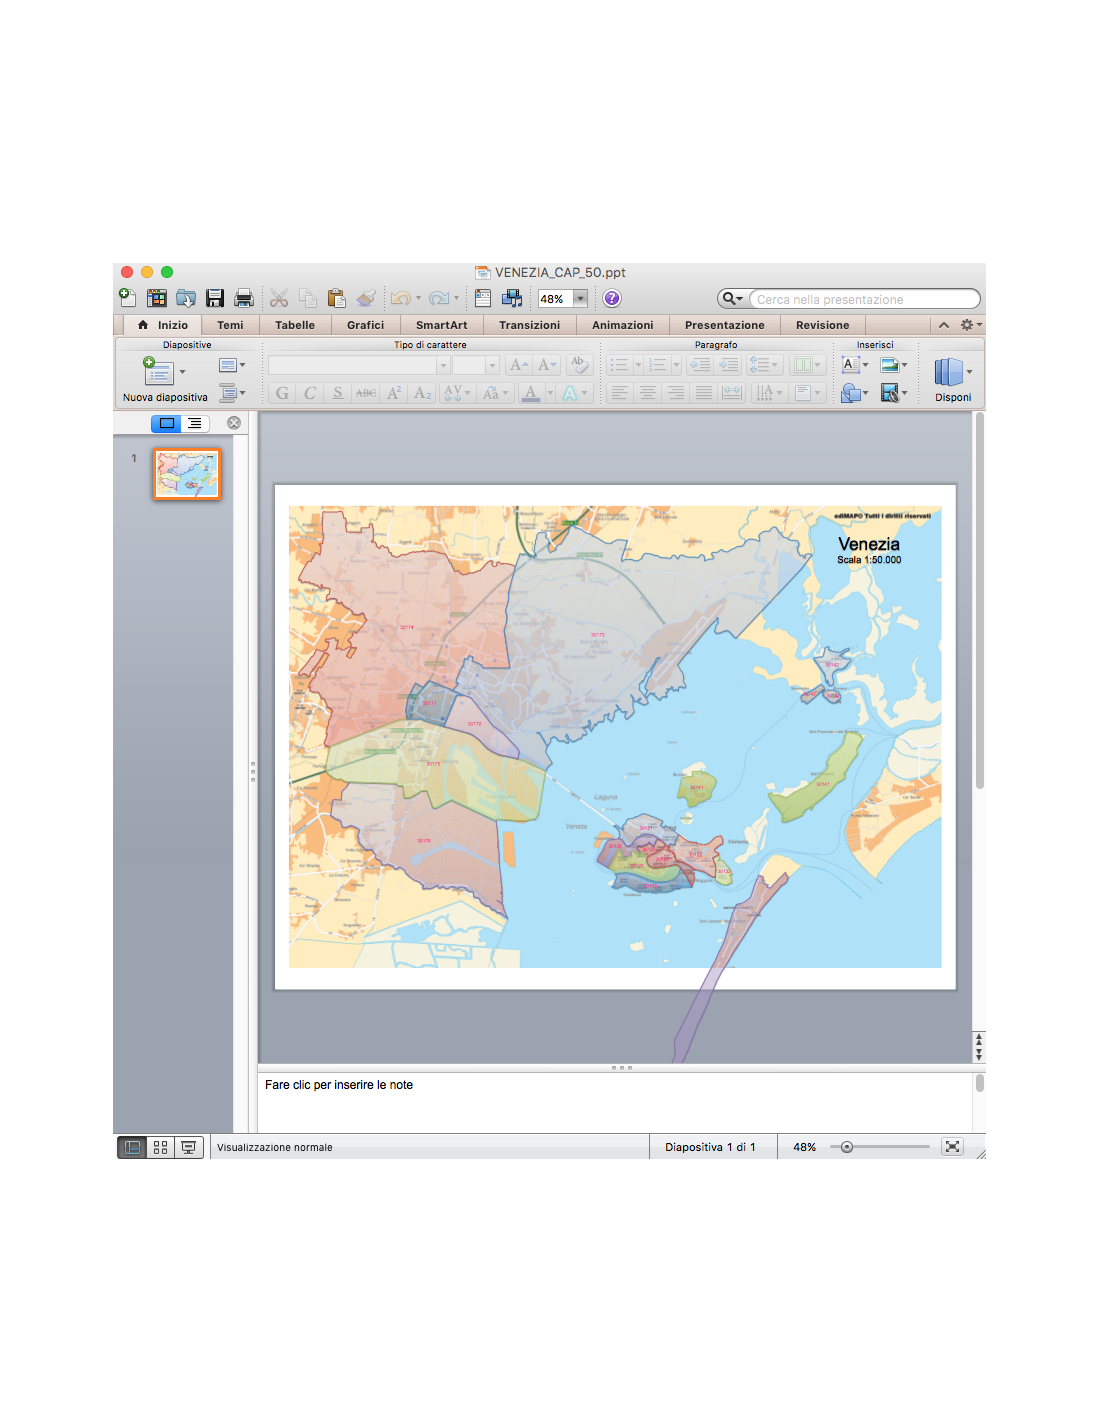Viewport: 1100px width, 1422px height.
Task: Click the notes area 'Fare clic per inserire le note'
Action: coord(339,1085)
